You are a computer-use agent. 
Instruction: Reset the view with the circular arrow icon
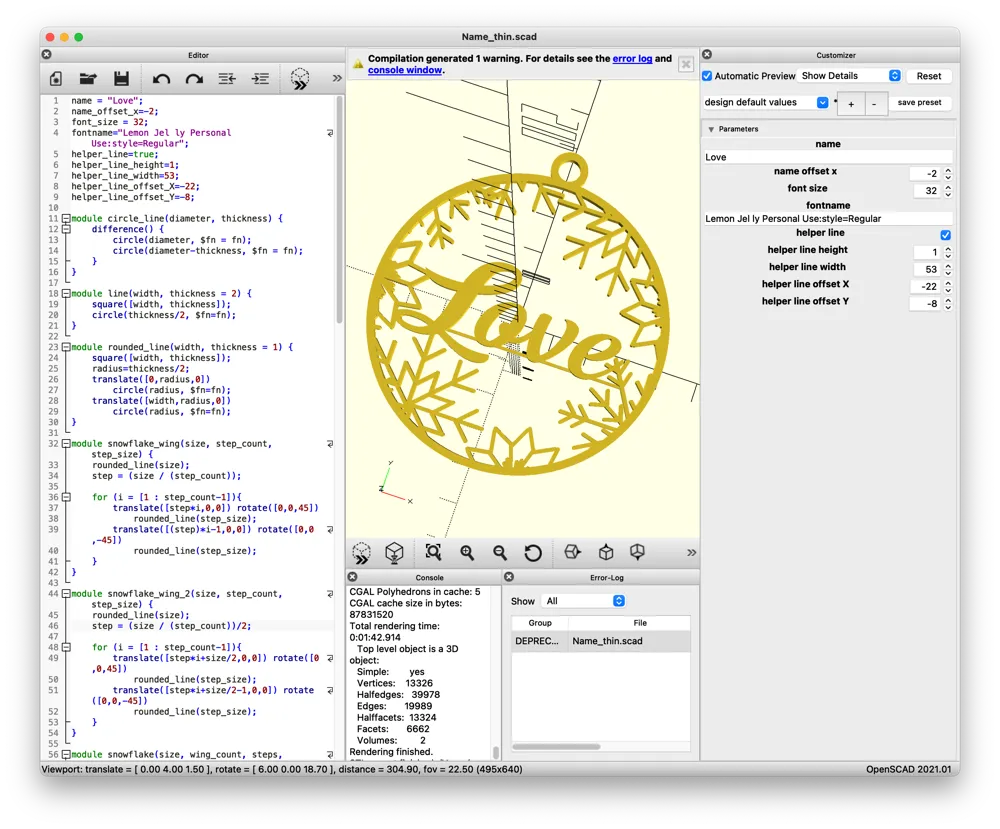click(533, 552)
